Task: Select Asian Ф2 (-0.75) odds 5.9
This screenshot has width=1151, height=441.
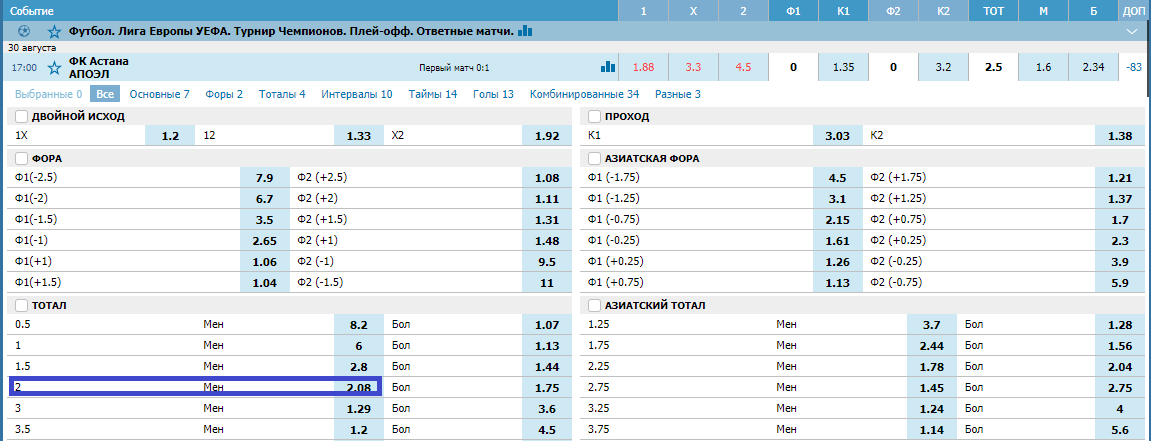Action: (1119, 282)
